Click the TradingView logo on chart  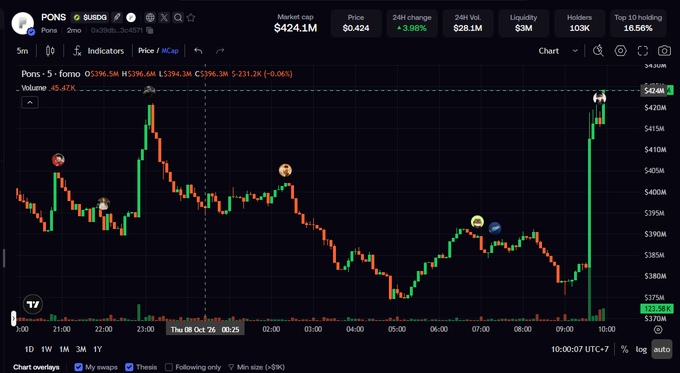[x=33, y=304]
